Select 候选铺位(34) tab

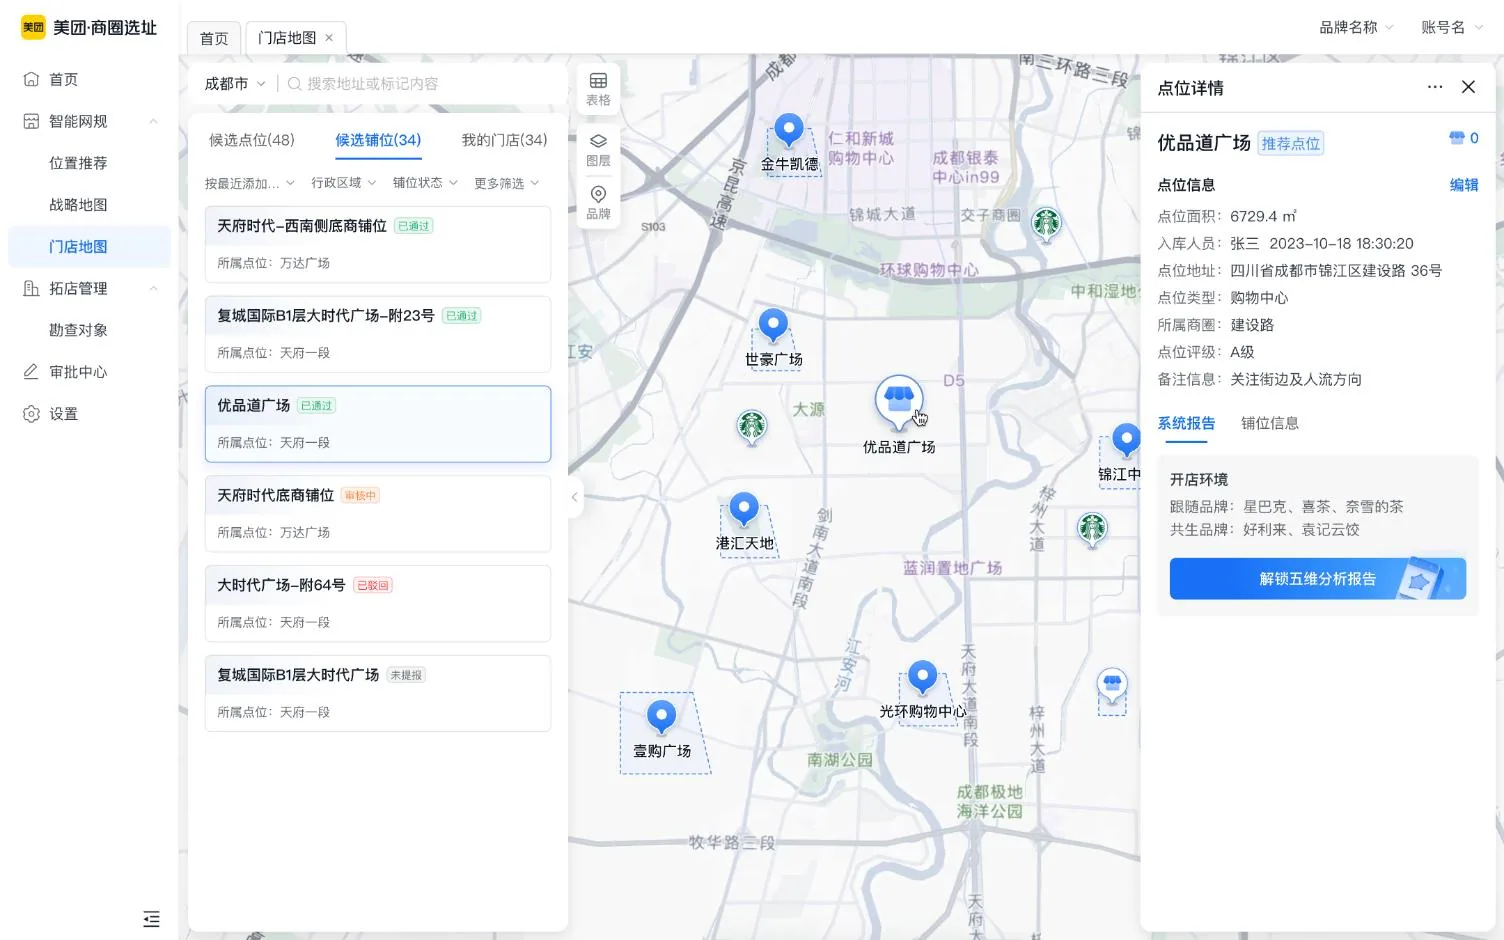point(378,140)
